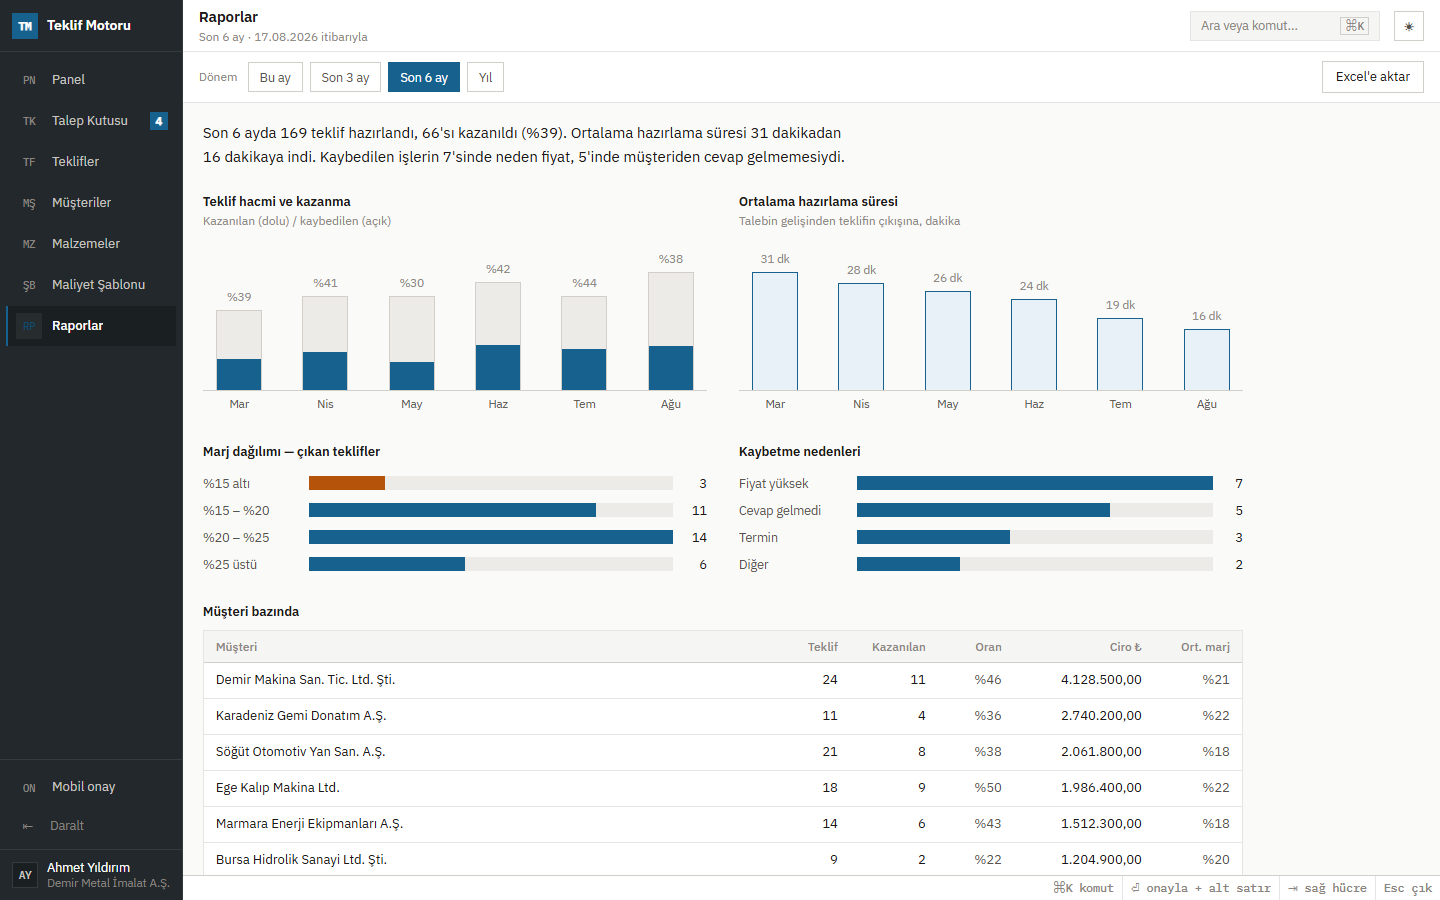Select the Son 3 ay period
The width and height of the screenshot is (1440, 900).
345,77
